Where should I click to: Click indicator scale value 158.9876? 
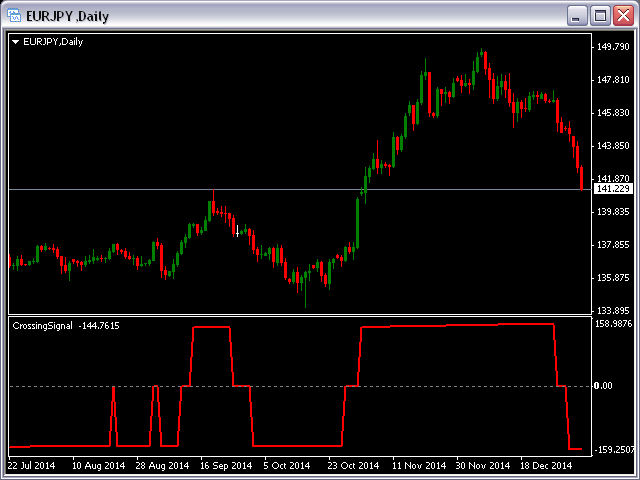pyautogui.click(x=613, y=324)
